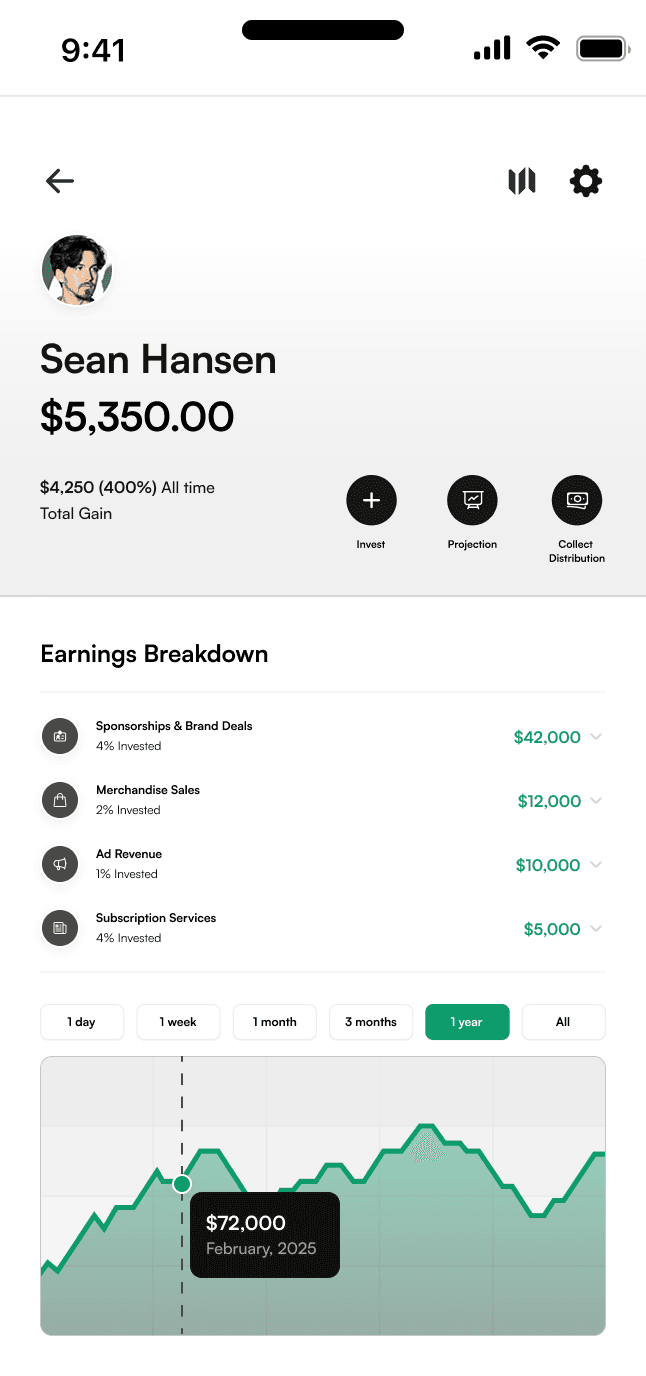Open the Projection chart icon

tap(472, 500)
